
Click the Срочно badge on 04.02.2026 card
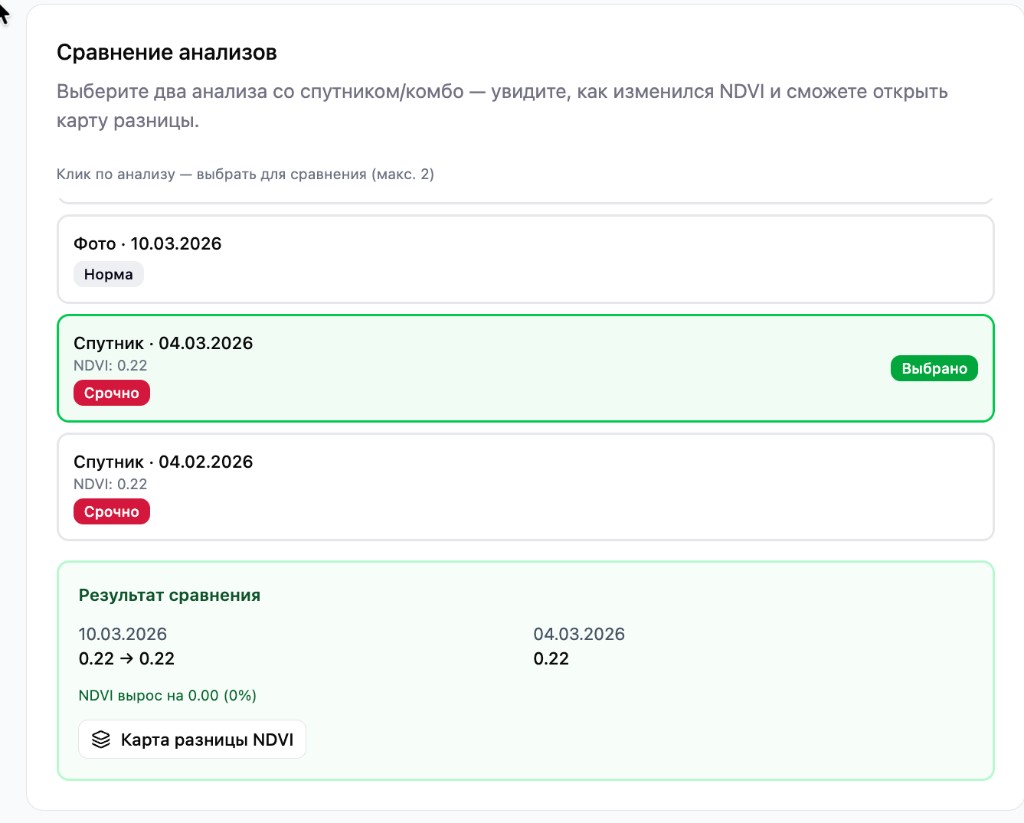coord(111,511)
